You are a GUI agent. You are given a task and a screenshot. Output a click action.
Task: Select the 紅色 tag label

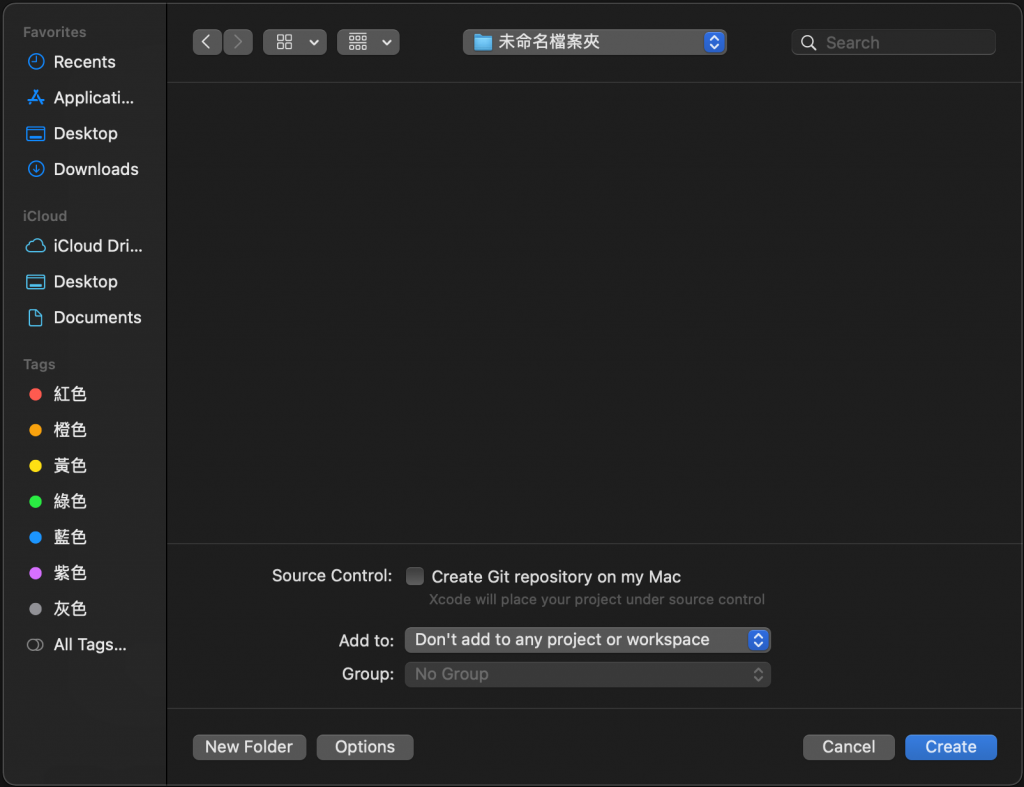[70, 394]
